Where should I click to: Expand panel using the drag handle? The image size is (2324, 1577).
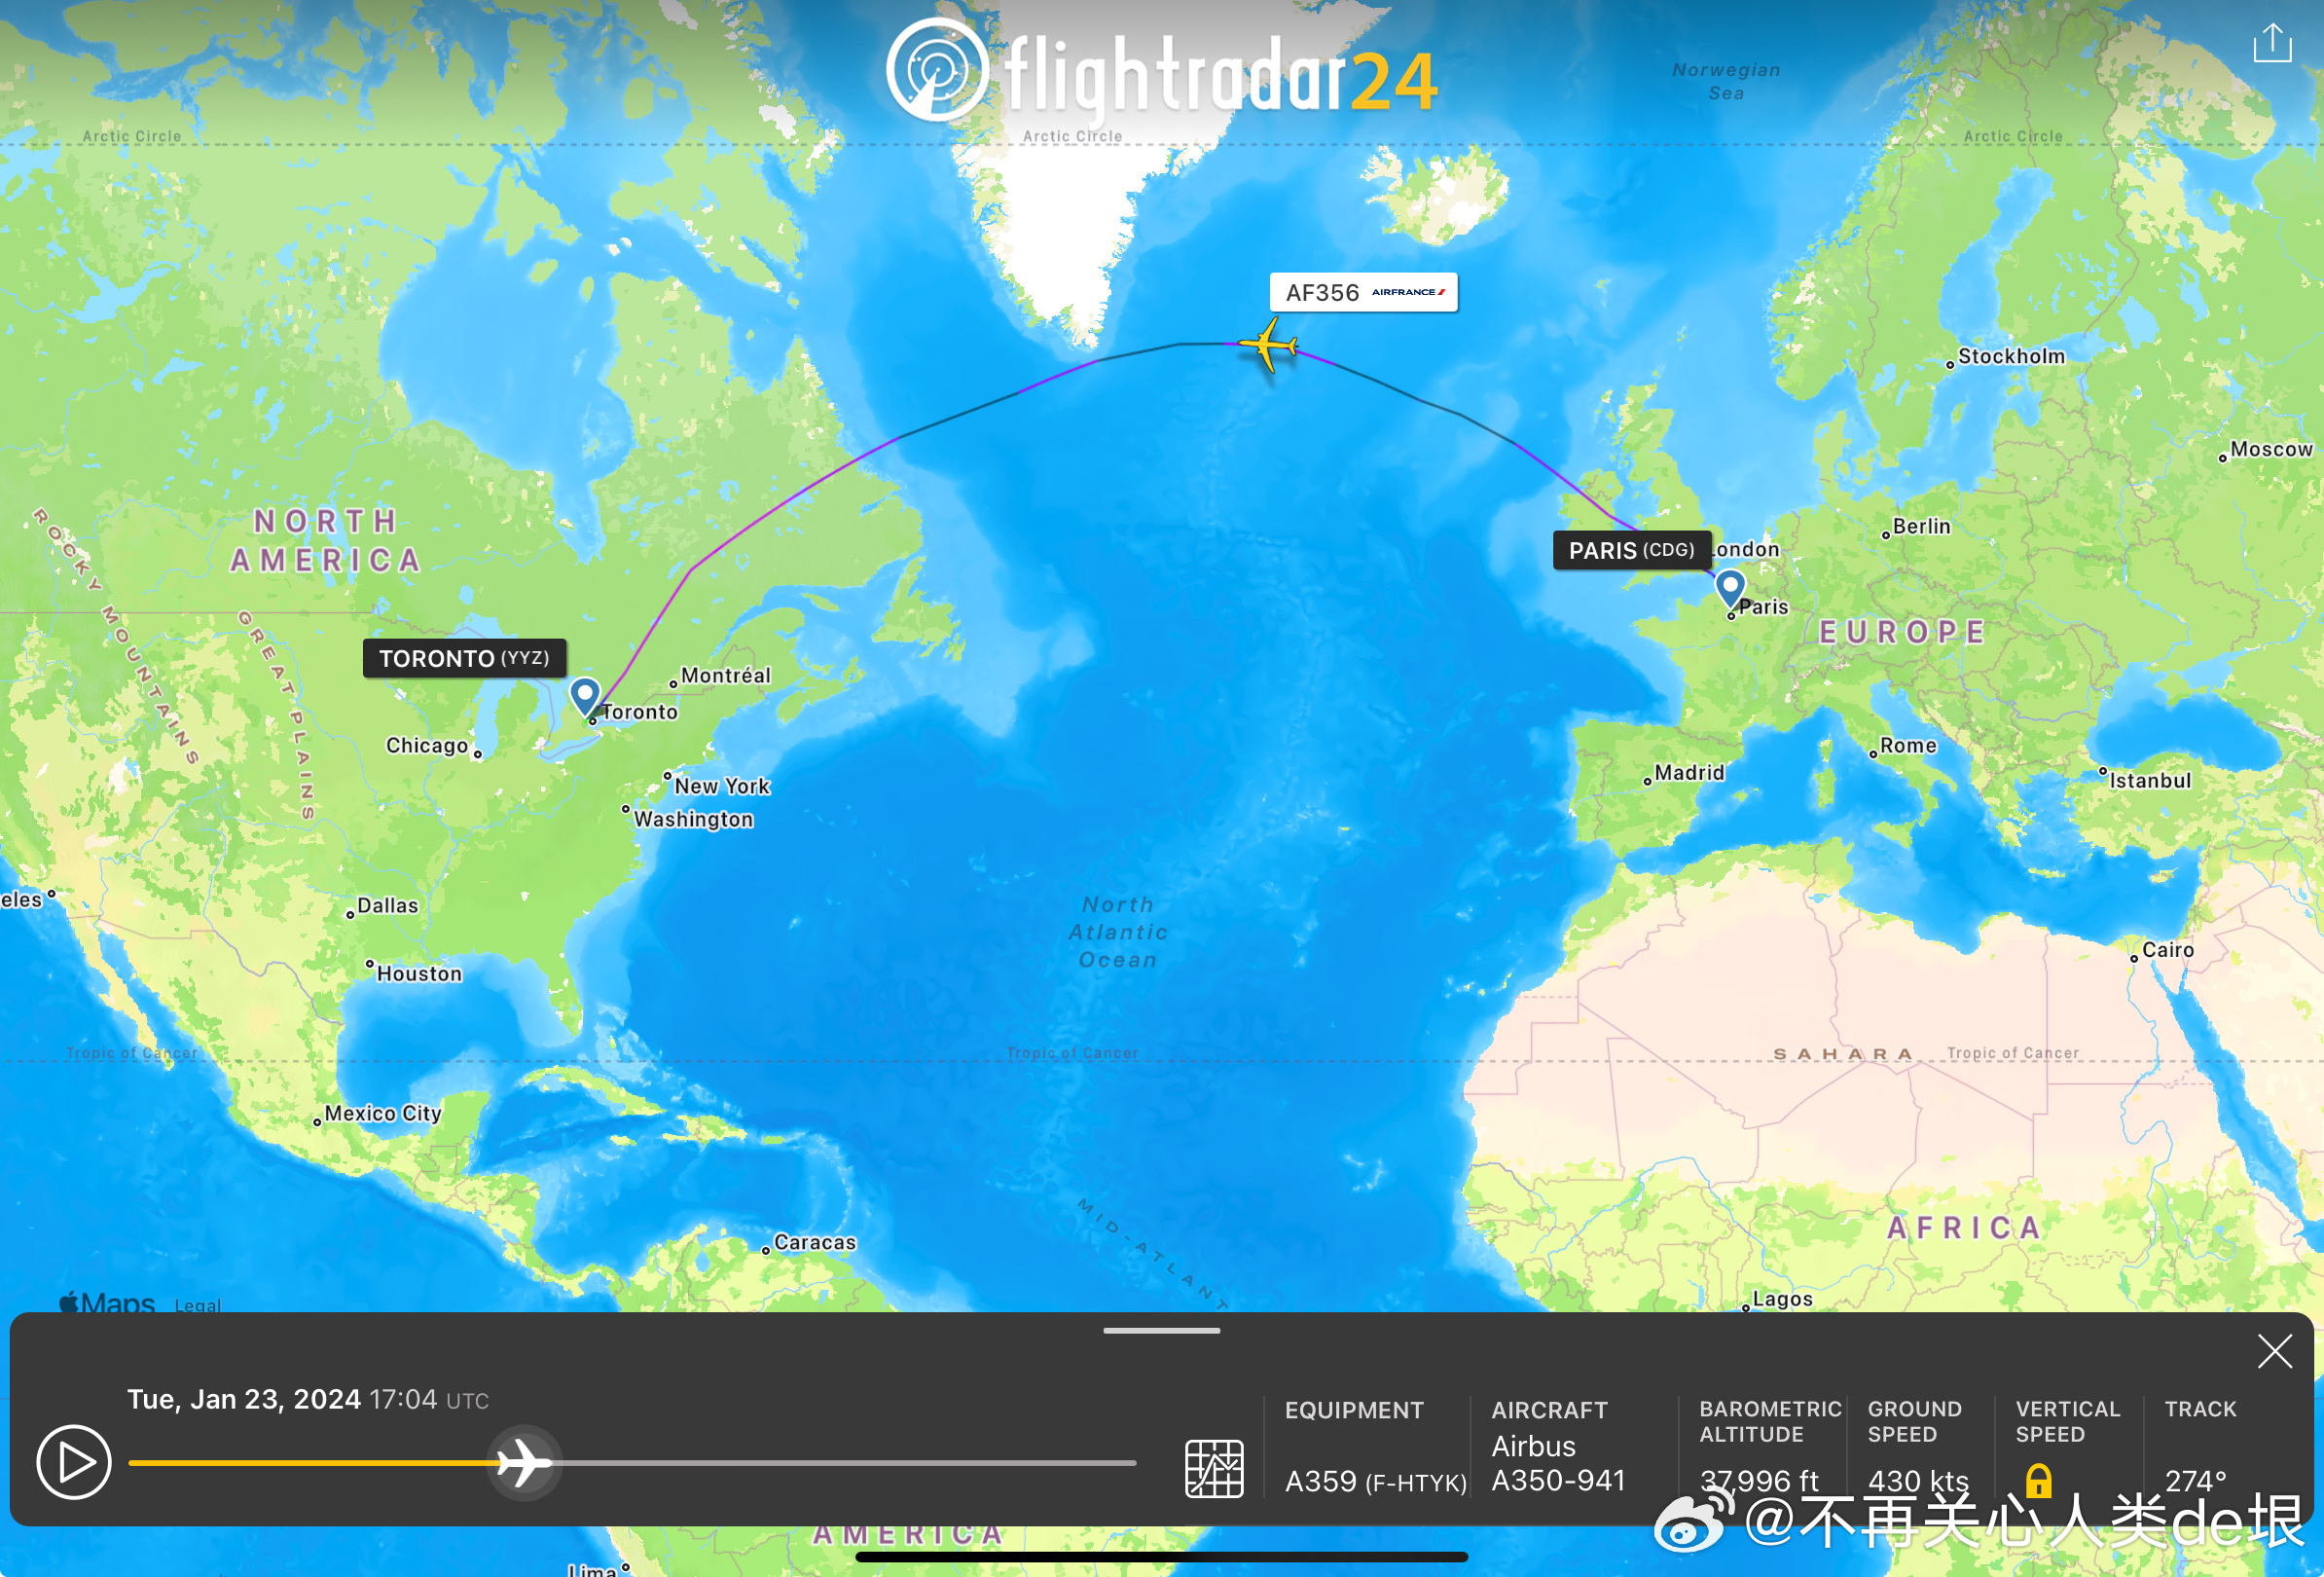coord(1161,1331)
